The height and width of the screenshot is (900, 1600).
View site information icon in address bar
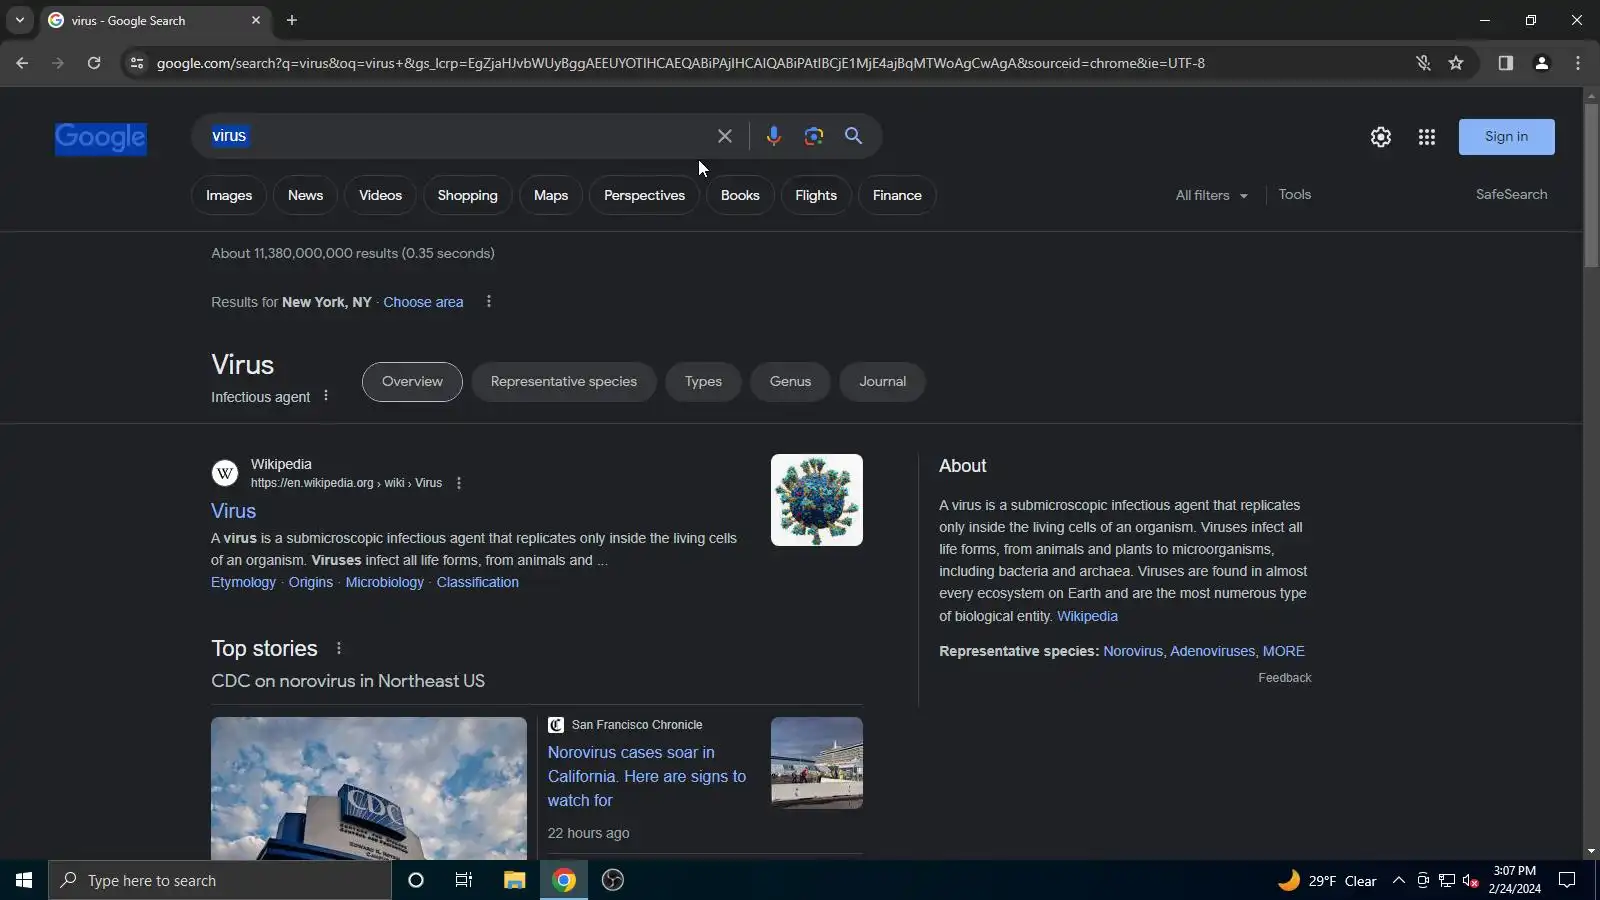[137, 63]
